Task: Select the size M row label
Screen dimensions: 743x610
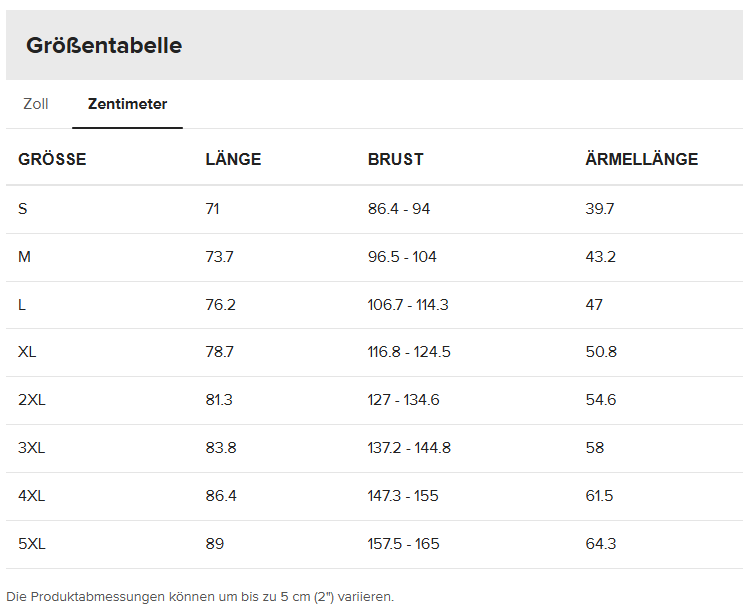Action: 24,256
